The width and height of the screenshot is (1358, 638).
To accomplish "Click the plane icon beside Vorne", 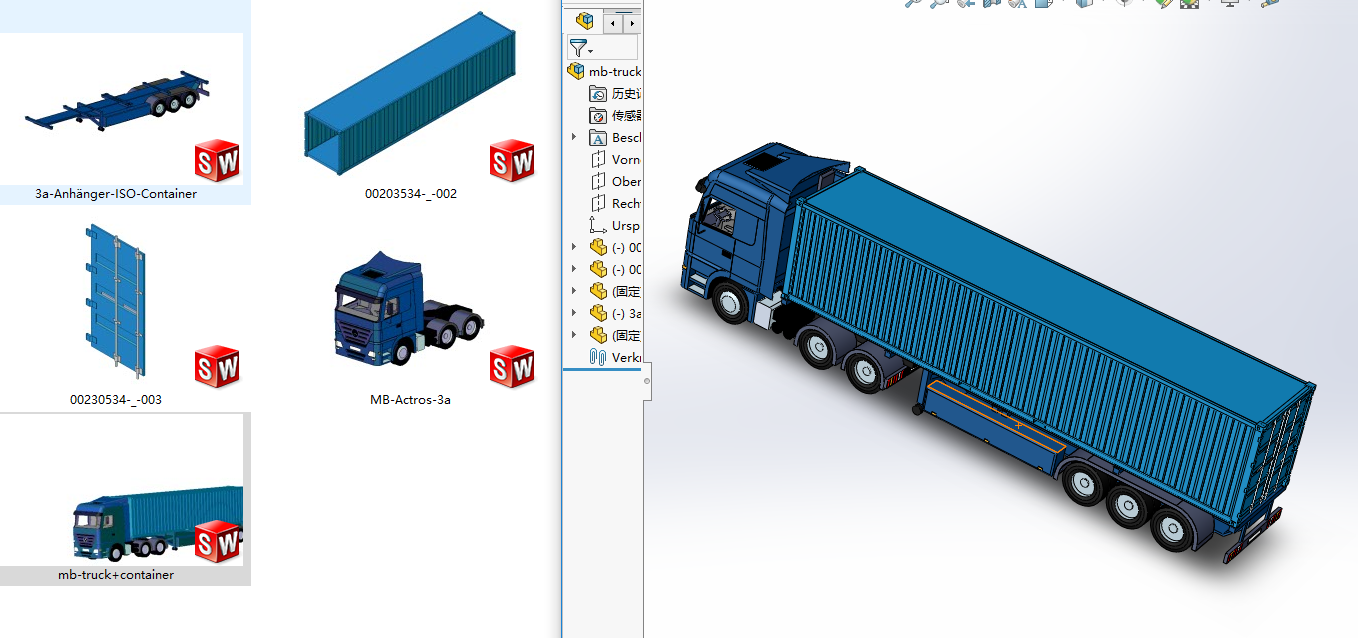I will pyautogui.click(x=598, y=160).
